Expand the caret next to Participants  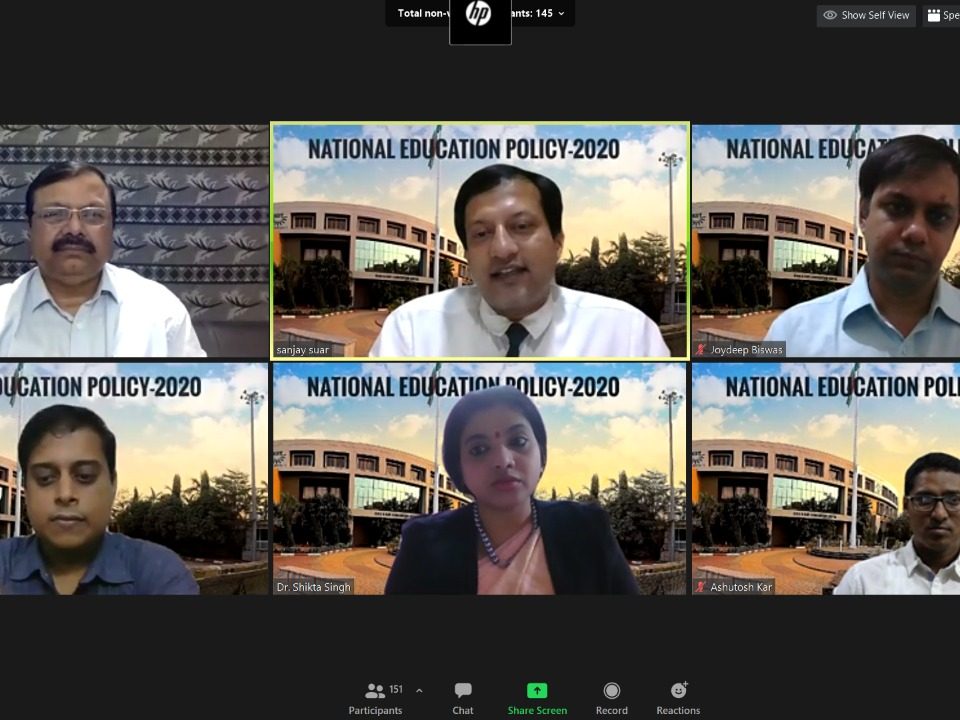419,690
